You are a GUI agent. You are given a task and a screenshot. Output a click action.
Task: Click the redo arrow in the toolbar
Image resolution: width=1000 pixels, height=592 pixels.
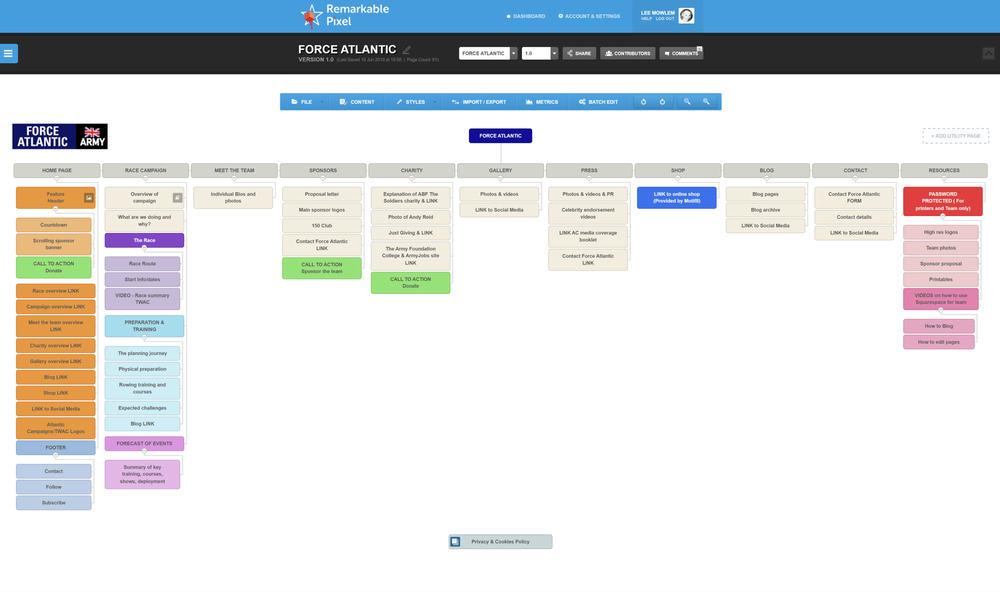click(x=662, y=102)
